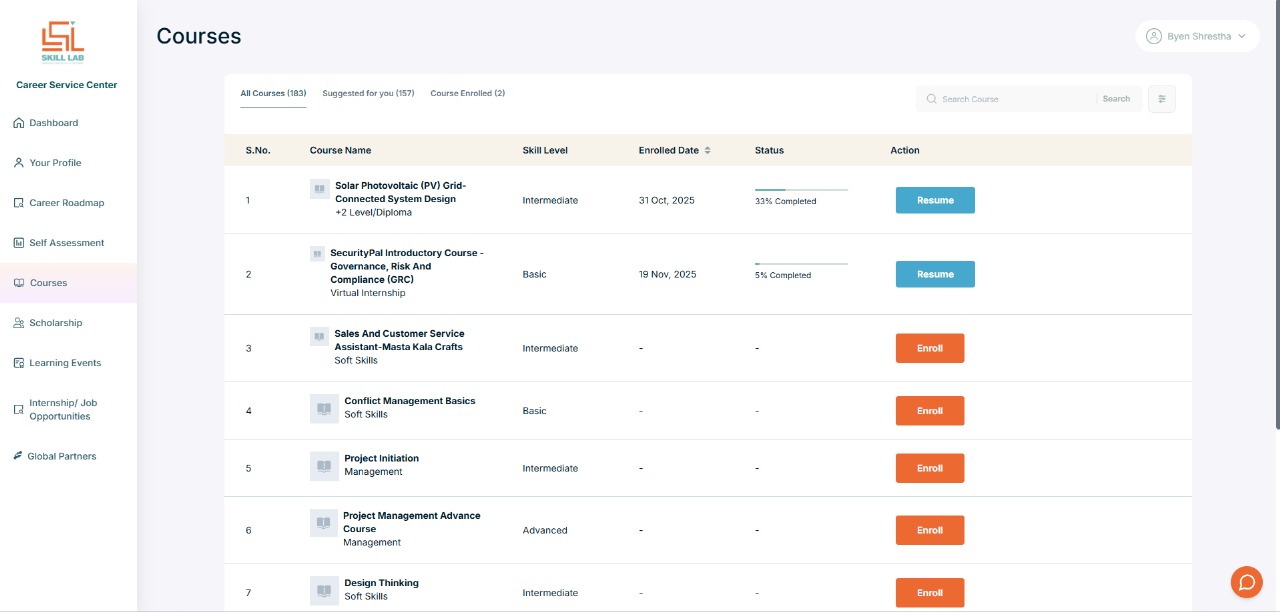Open the chat support bubble

[1246, 581]
